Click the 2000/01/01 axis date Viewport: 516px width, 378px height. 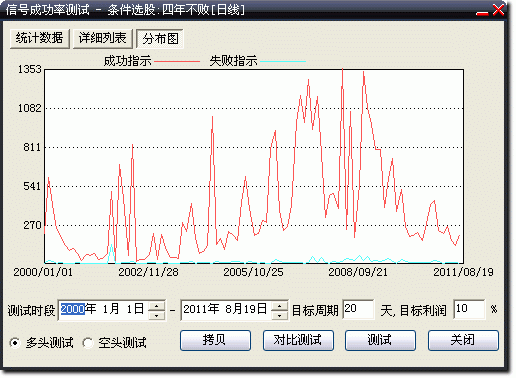(x=43, y=272)
